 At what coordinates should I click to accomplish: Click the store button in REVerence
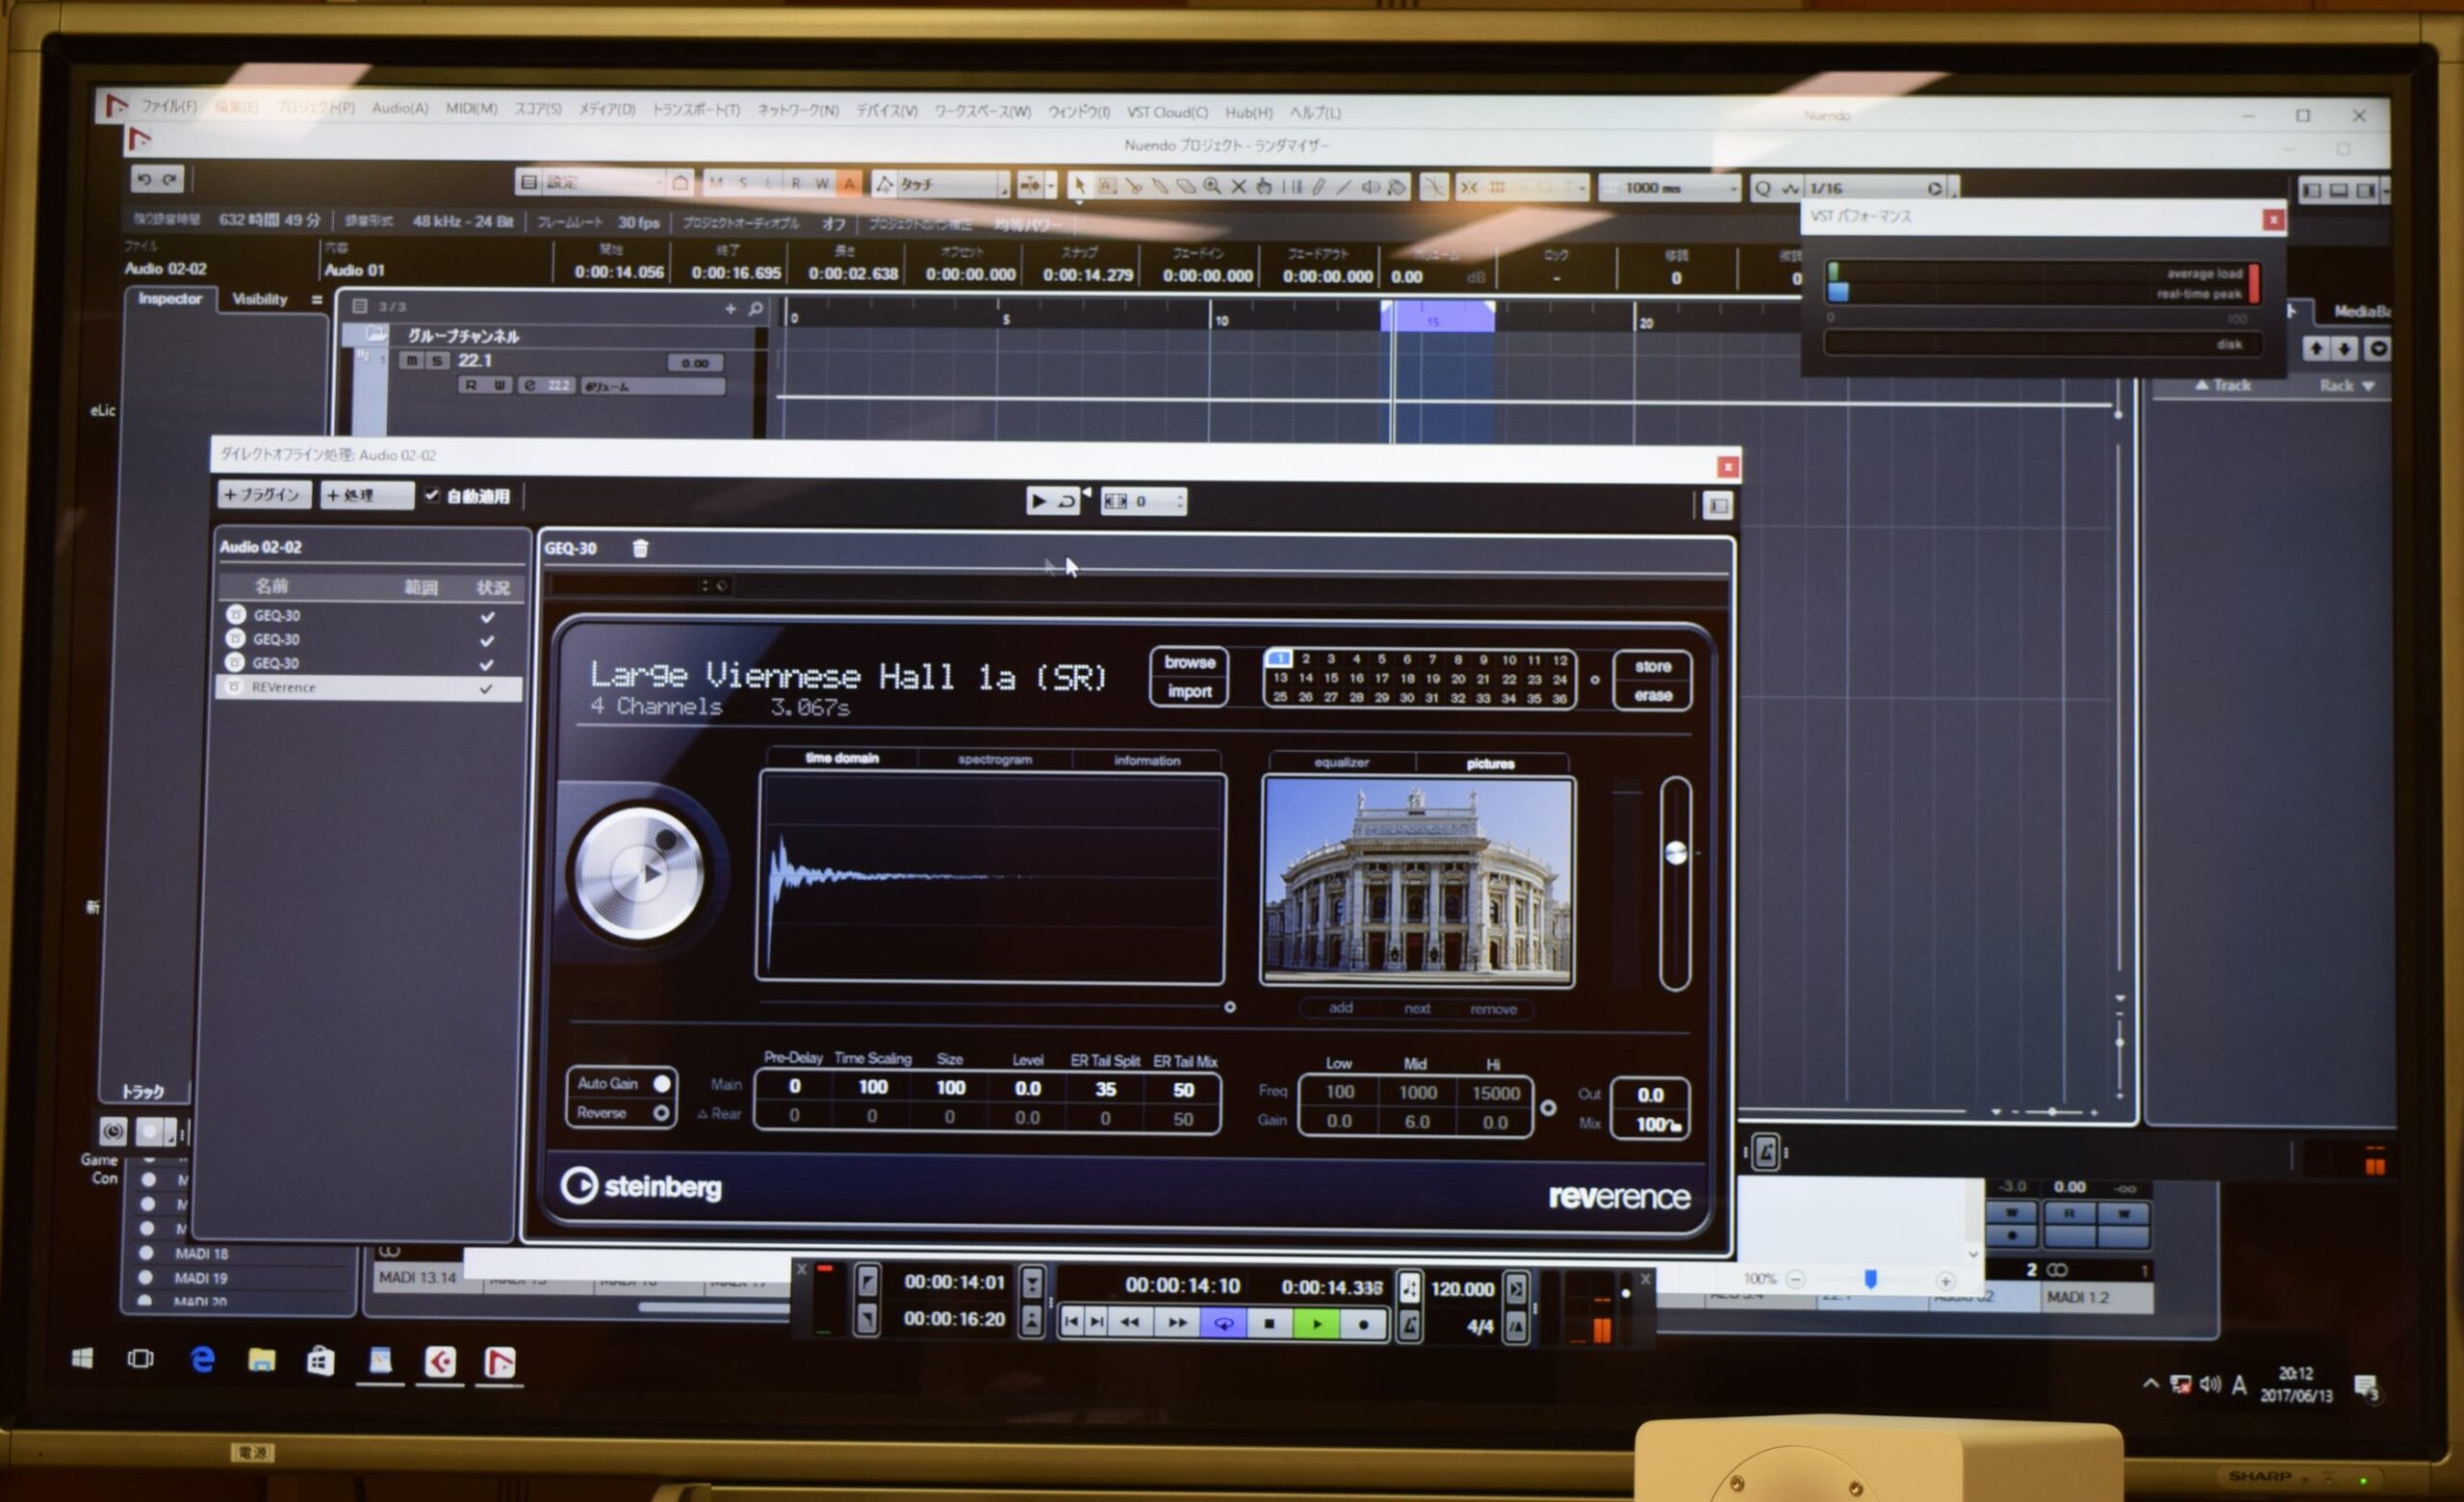[1652, 666]
